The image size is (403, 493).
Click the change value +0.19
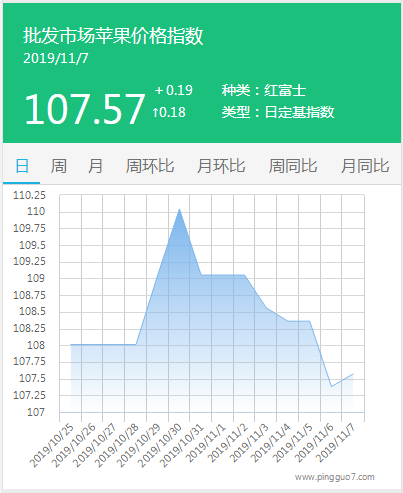[174, 90]
